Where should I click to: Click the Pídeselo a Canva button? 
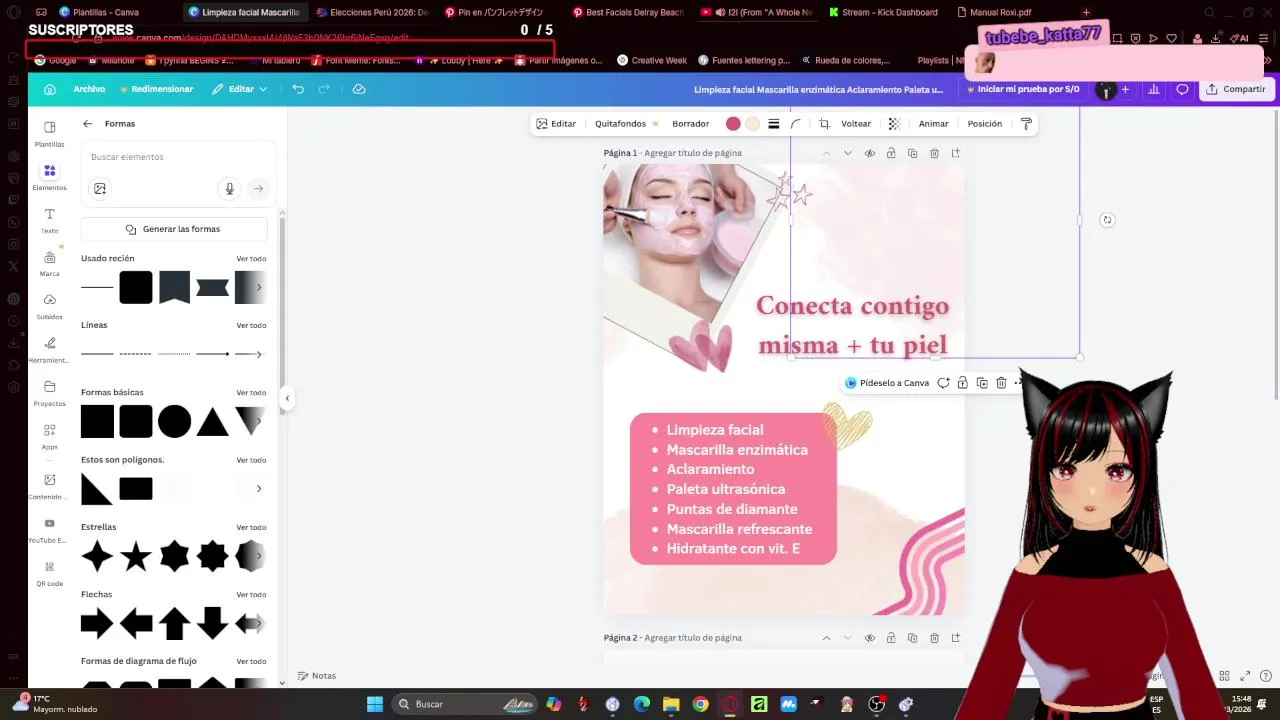point(887,383)
